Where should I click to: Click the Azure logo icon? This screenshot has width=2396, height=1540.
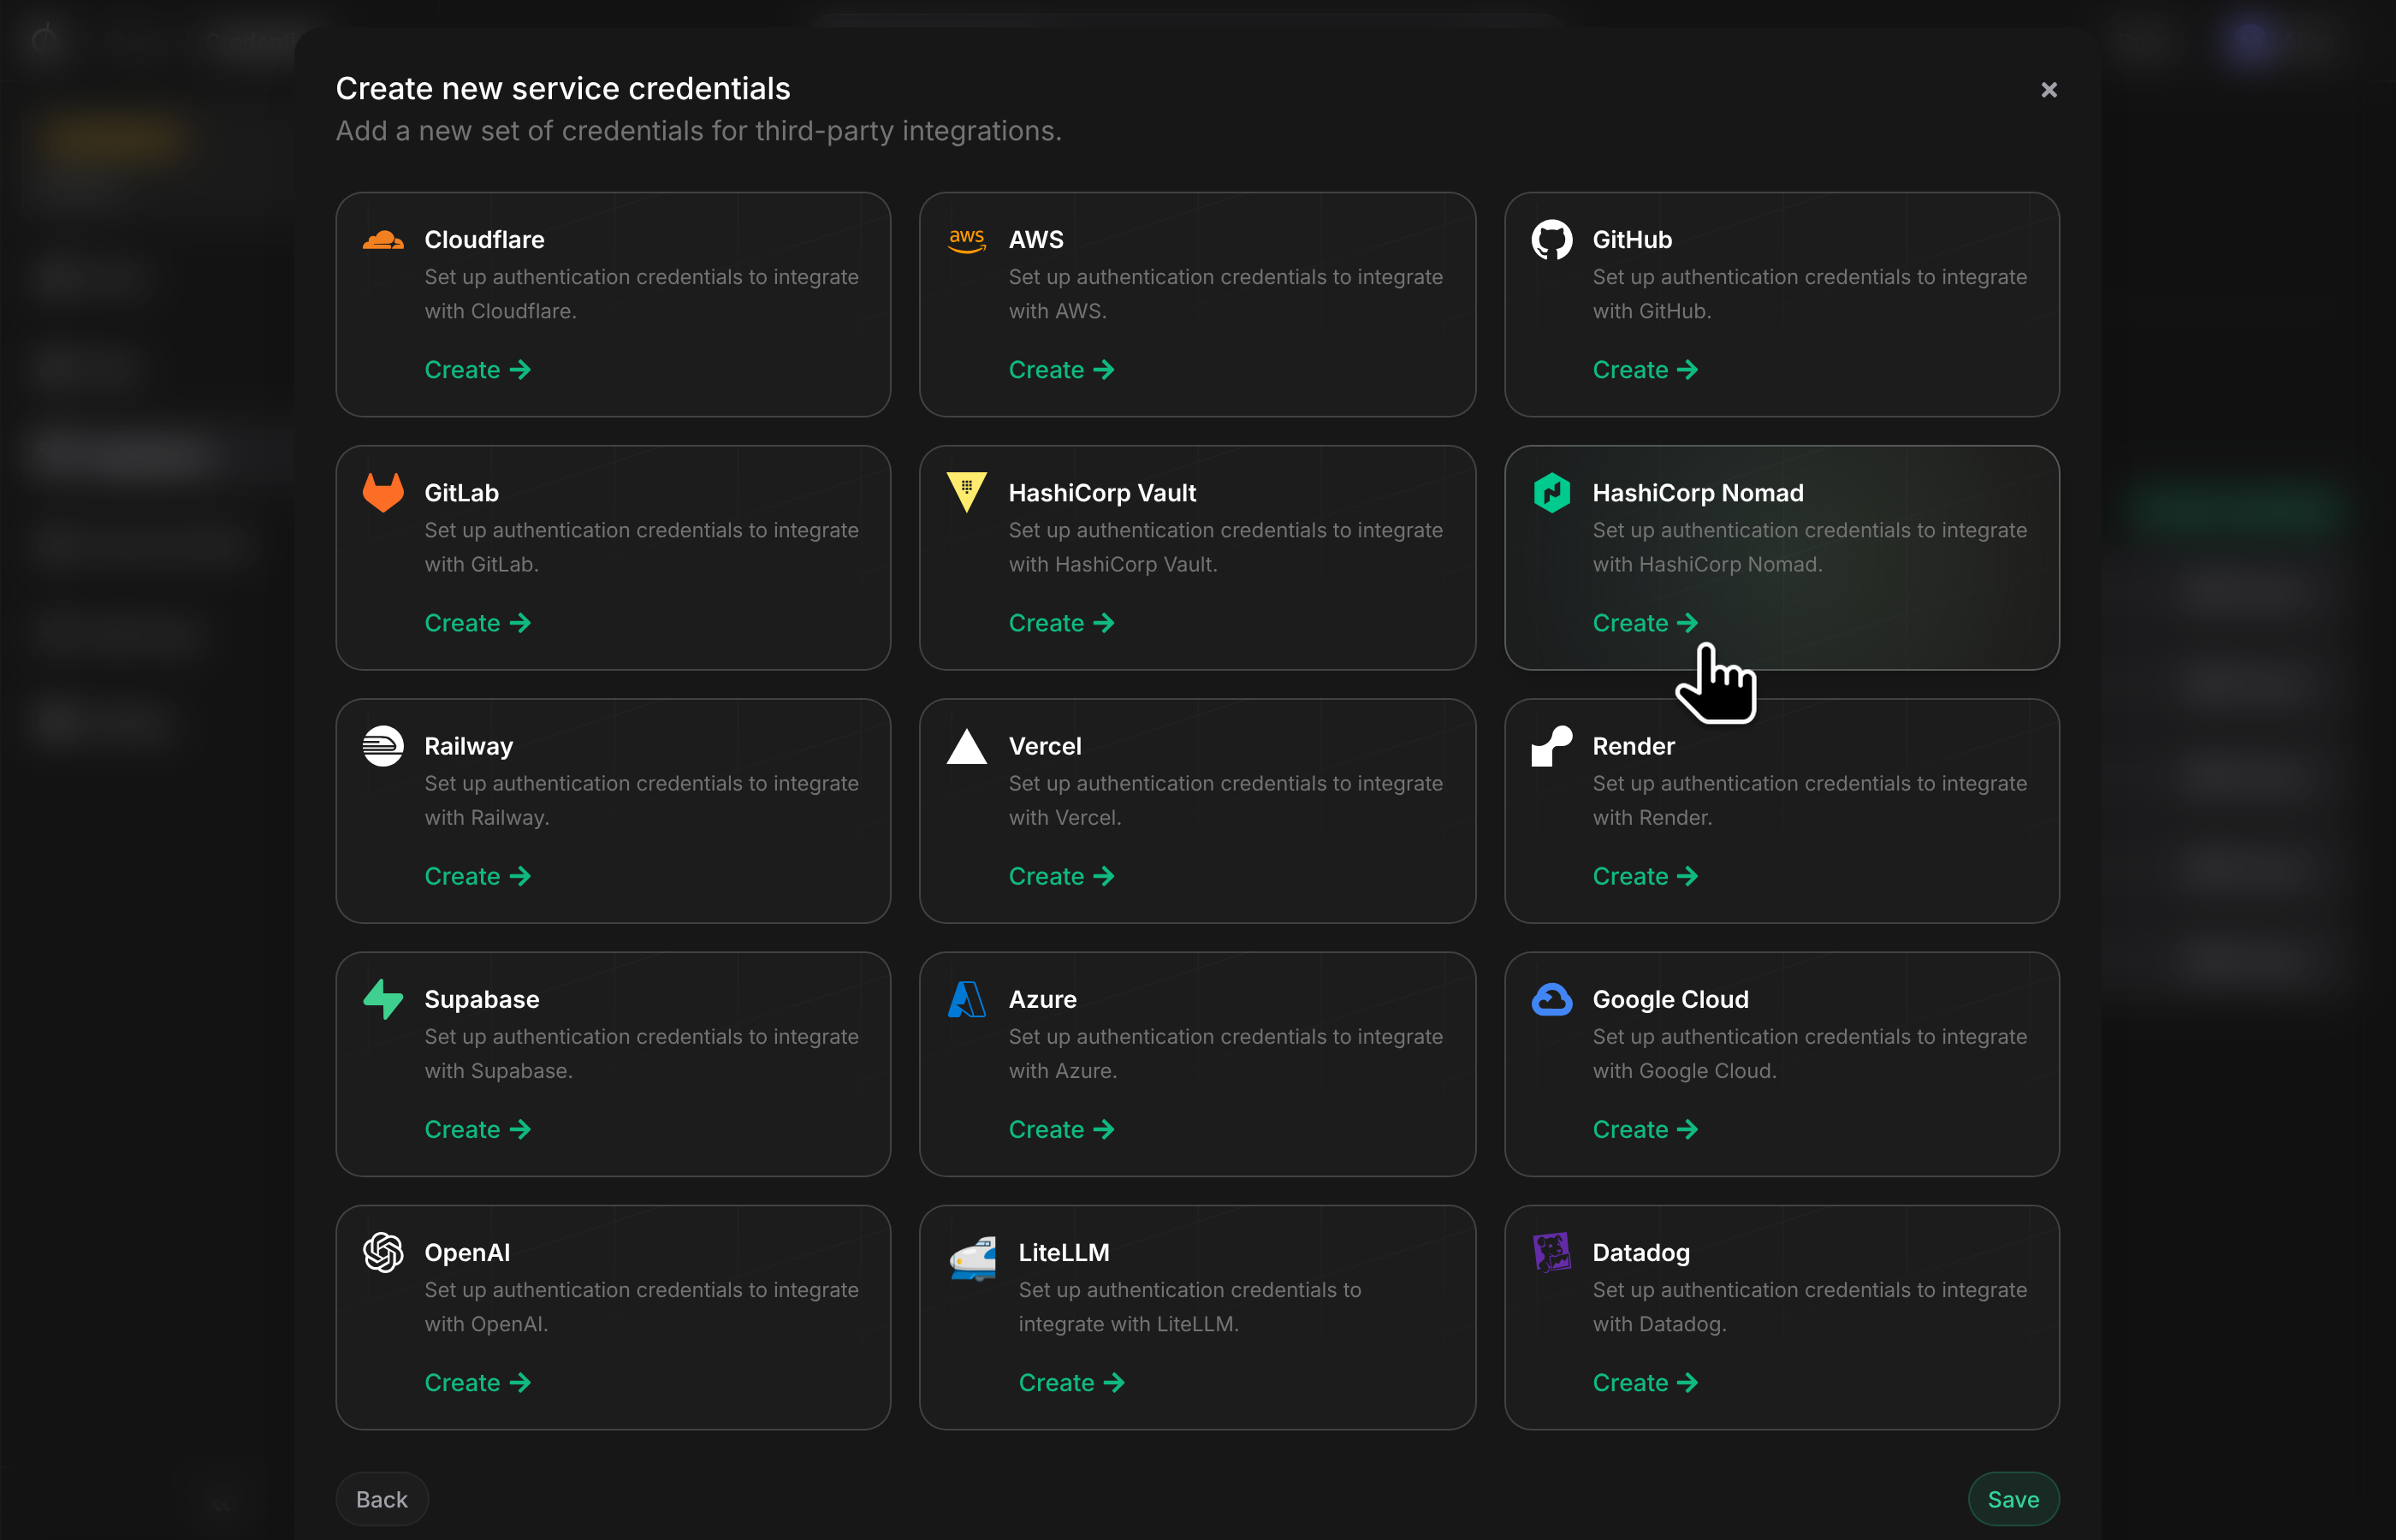click(x=967, y=999)
